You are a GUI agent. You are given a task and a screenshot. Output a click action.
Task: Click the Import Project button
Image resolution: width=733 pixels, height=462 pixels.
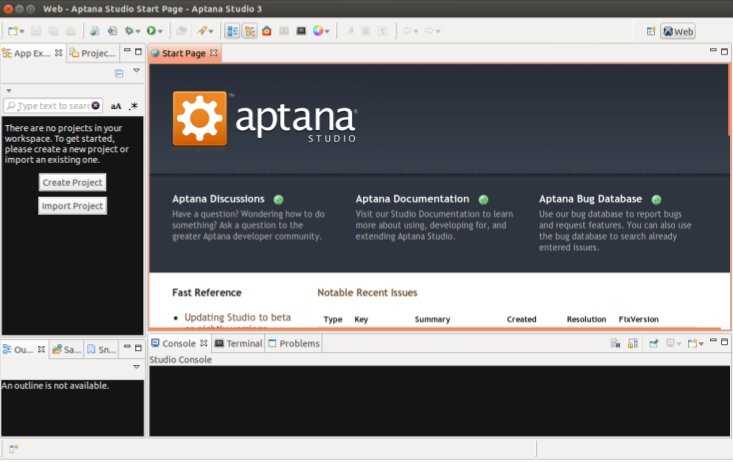click(72, 206)
